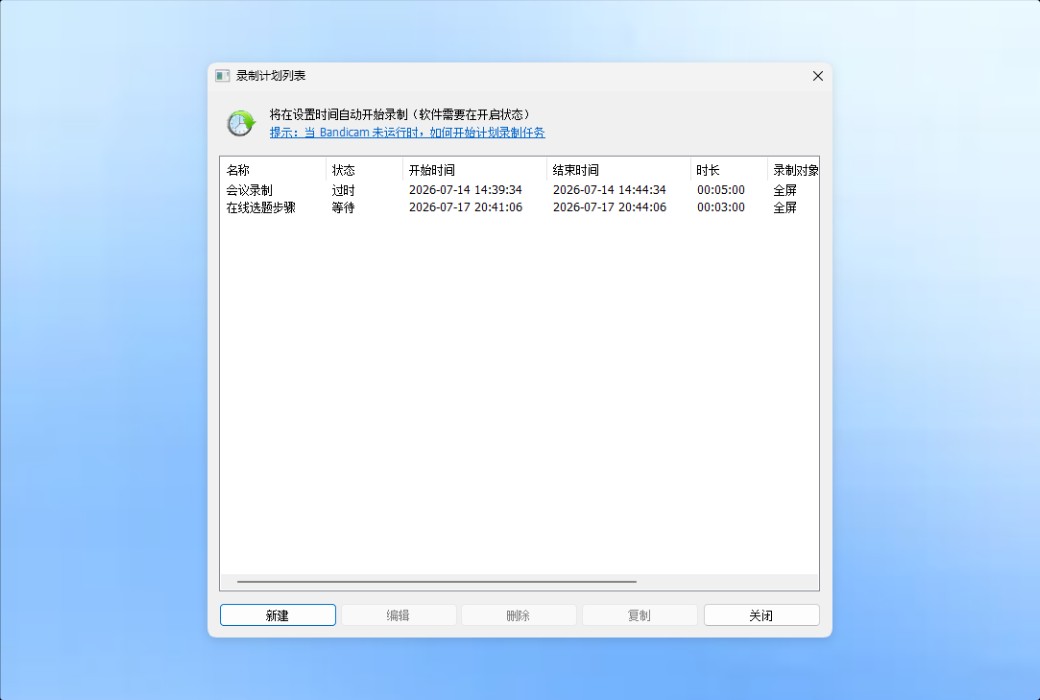Sort by the 开始时间 column header
The height and width of the screenshot is (700, 1040).
474,170
